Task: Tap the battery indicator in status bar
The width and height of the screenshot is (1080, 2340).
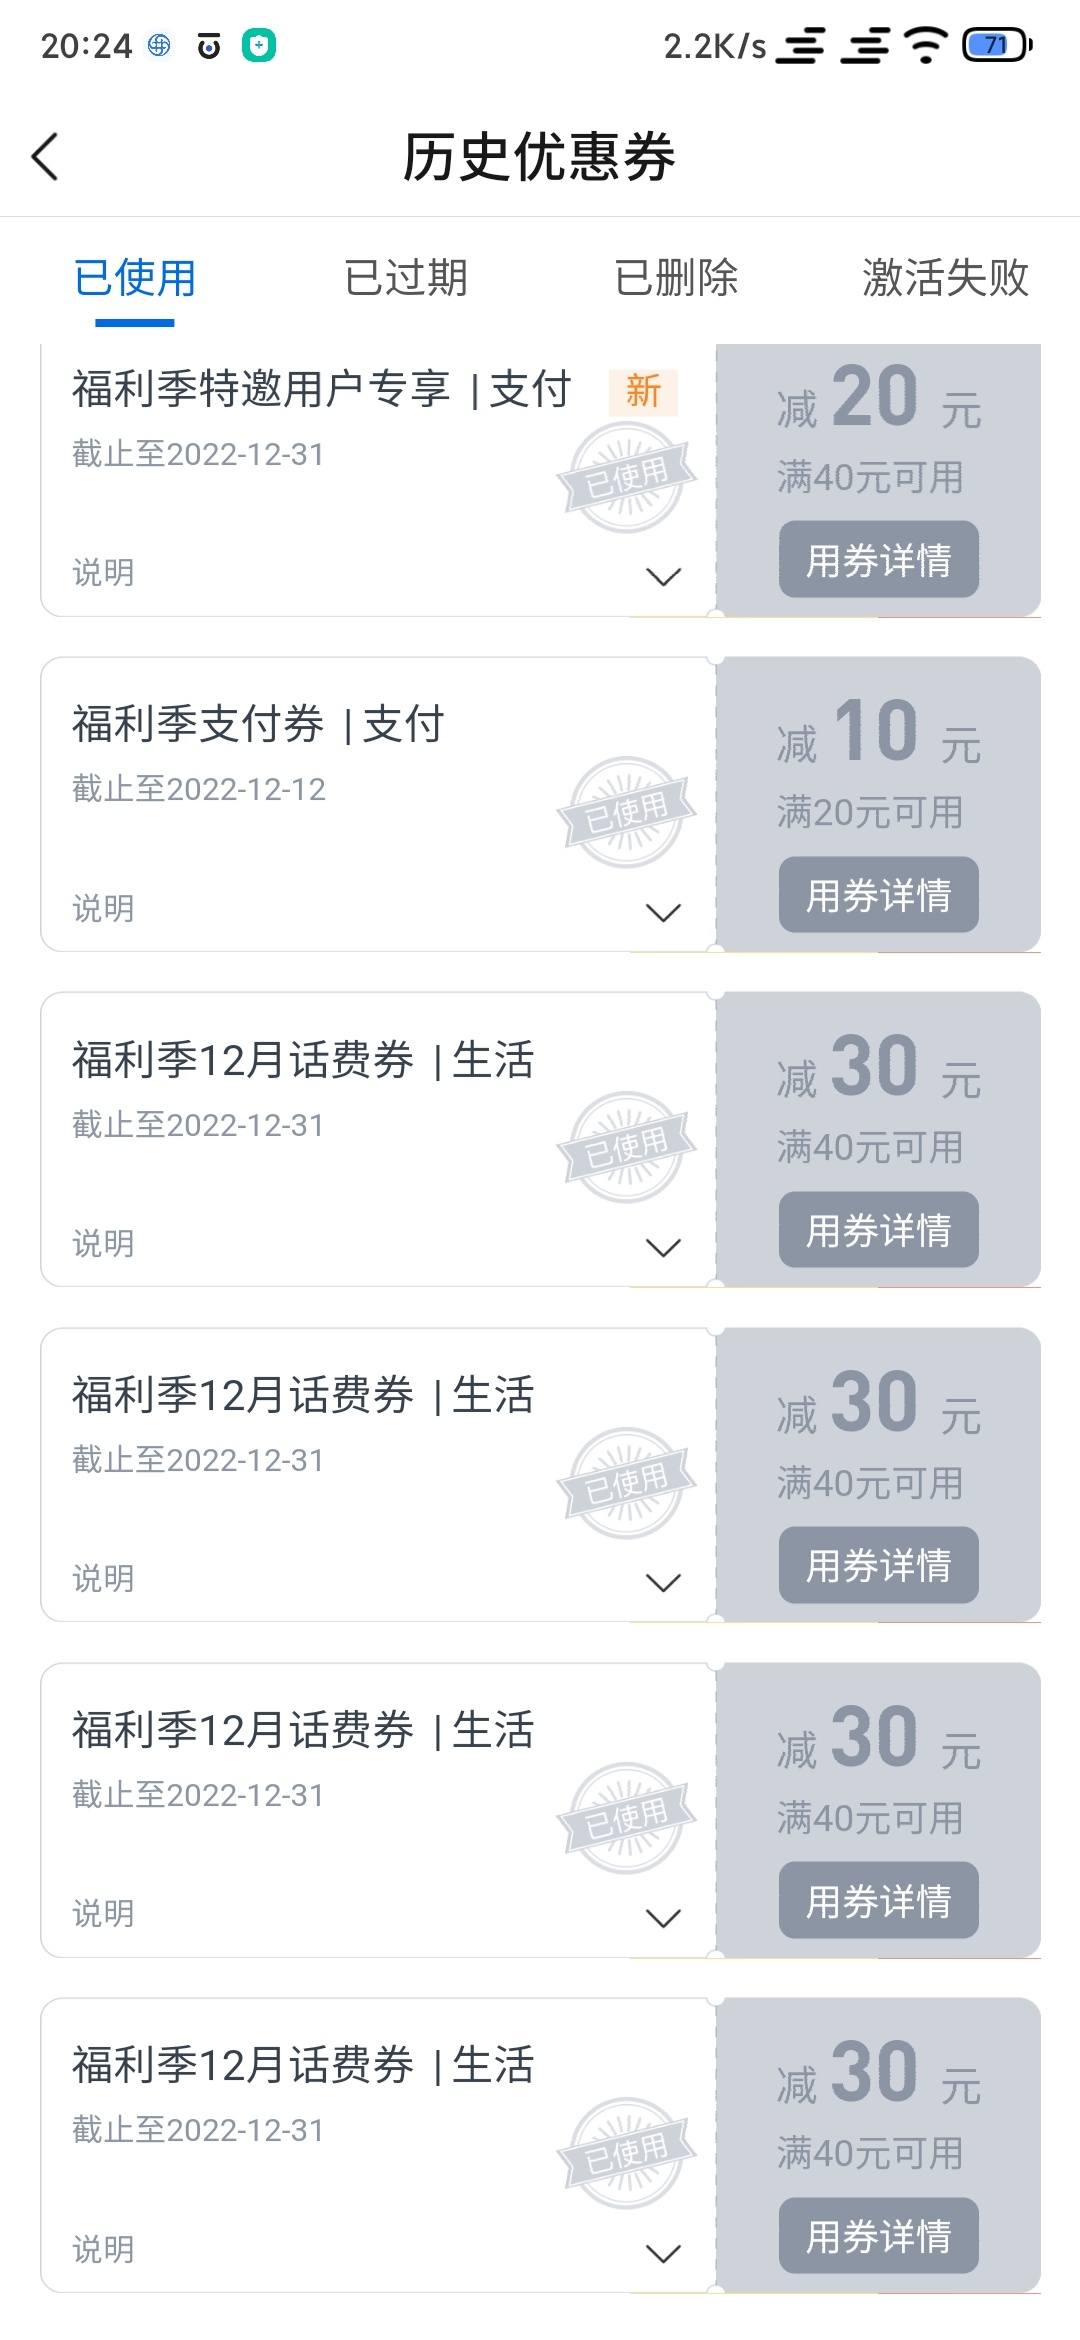Action: point(997,45)
